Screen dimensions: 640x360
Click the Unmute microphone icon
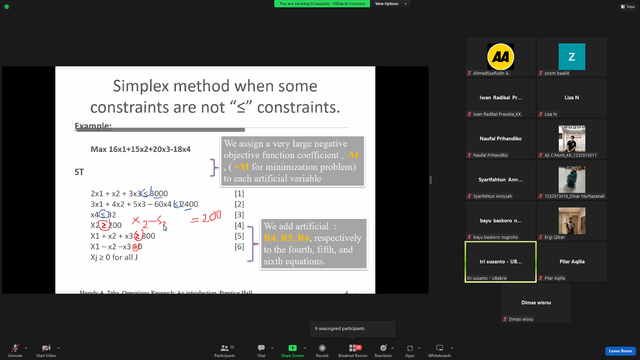(x=15, y=348)
